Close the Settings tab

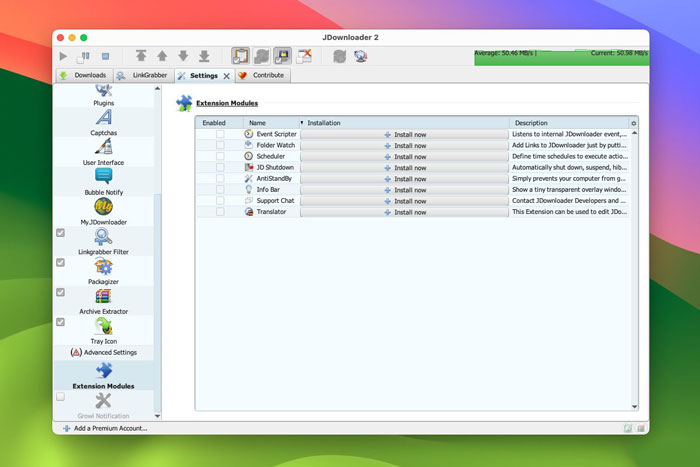[x=227, y=76]
